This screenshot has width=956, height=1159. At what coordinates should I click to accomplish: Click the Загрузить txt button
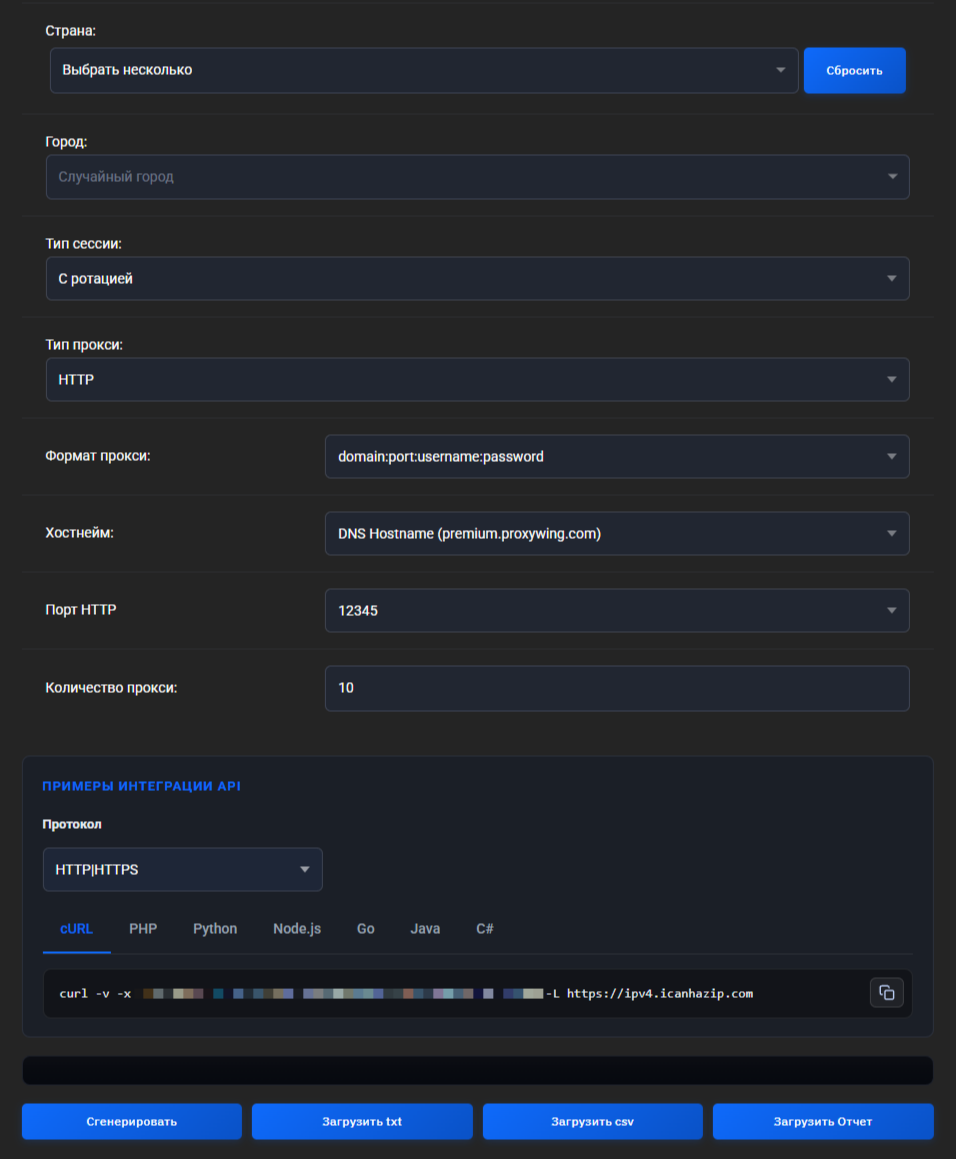coord(362,1121)
